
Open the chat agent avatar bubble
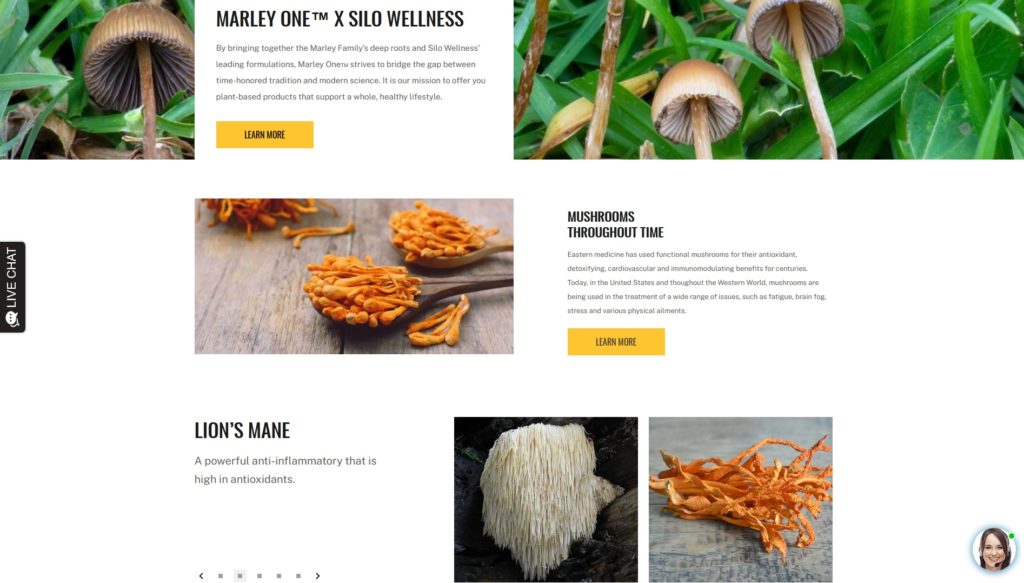click(x=993, y=549)
